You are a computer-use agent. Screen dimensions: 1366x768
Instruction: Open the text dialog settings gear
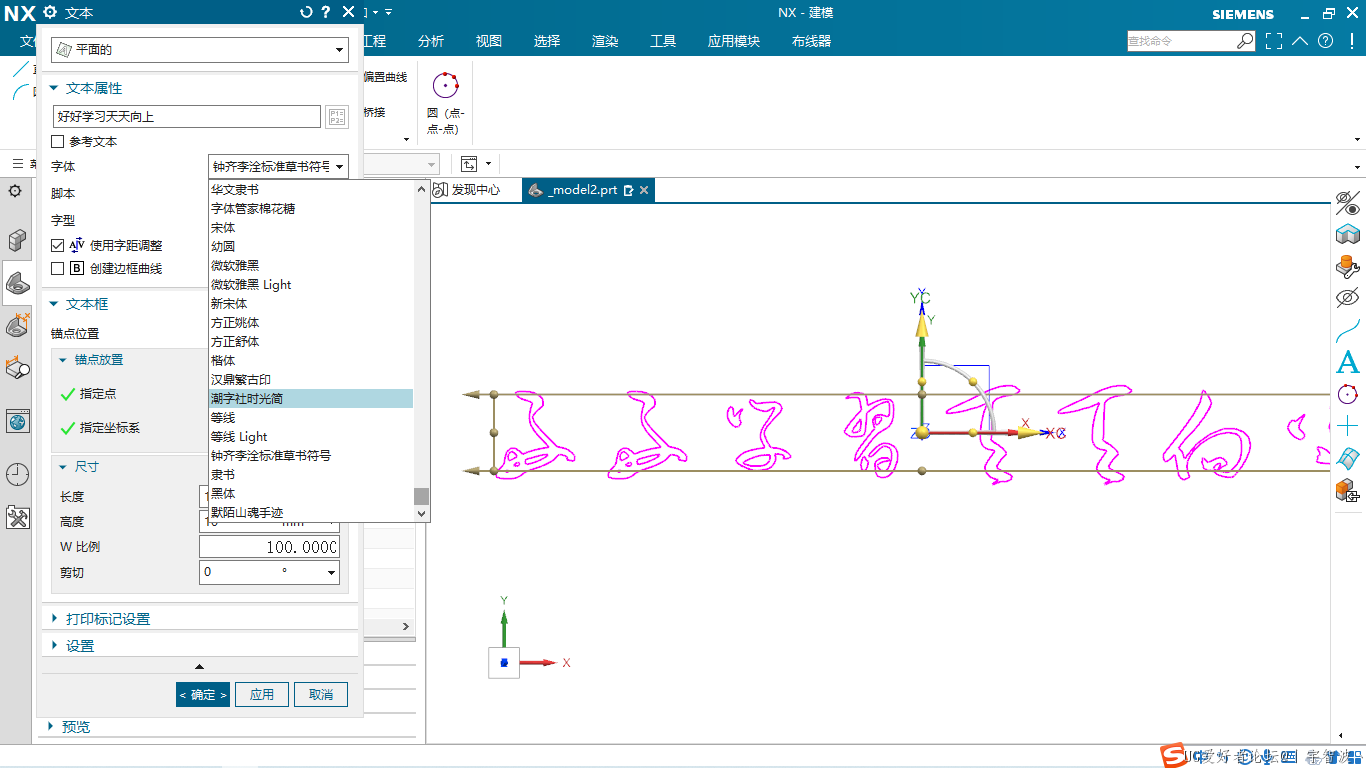click(50, 12)
